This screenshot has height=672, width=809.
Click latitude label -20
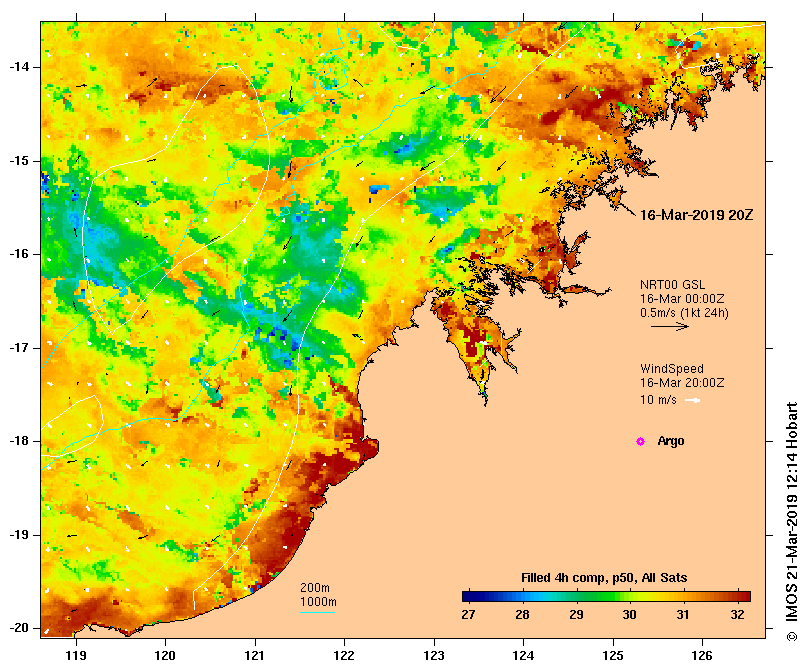[19, 629]
